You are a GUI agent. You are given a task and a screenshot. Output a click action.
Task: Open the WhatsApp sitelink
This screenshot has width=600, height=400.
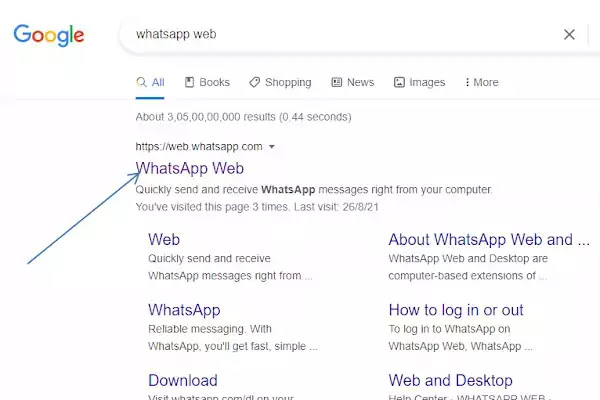click(184, 310)
